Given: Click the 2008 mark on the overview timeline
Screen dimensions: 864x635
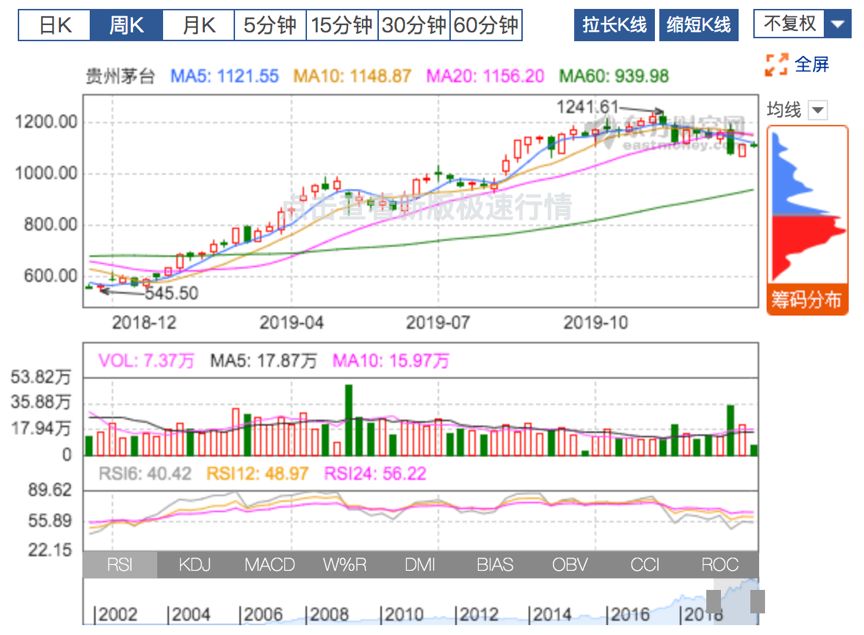Looking at the screenshot, I should tap(327, 614).
